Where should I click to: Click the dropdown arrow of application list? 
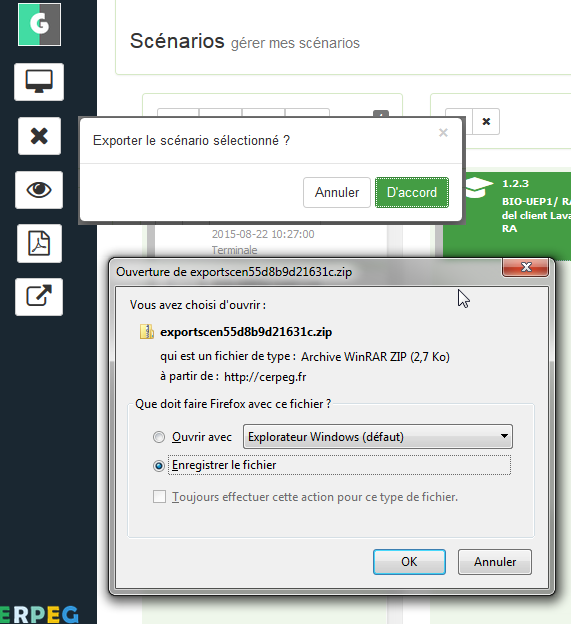(504, 436)
